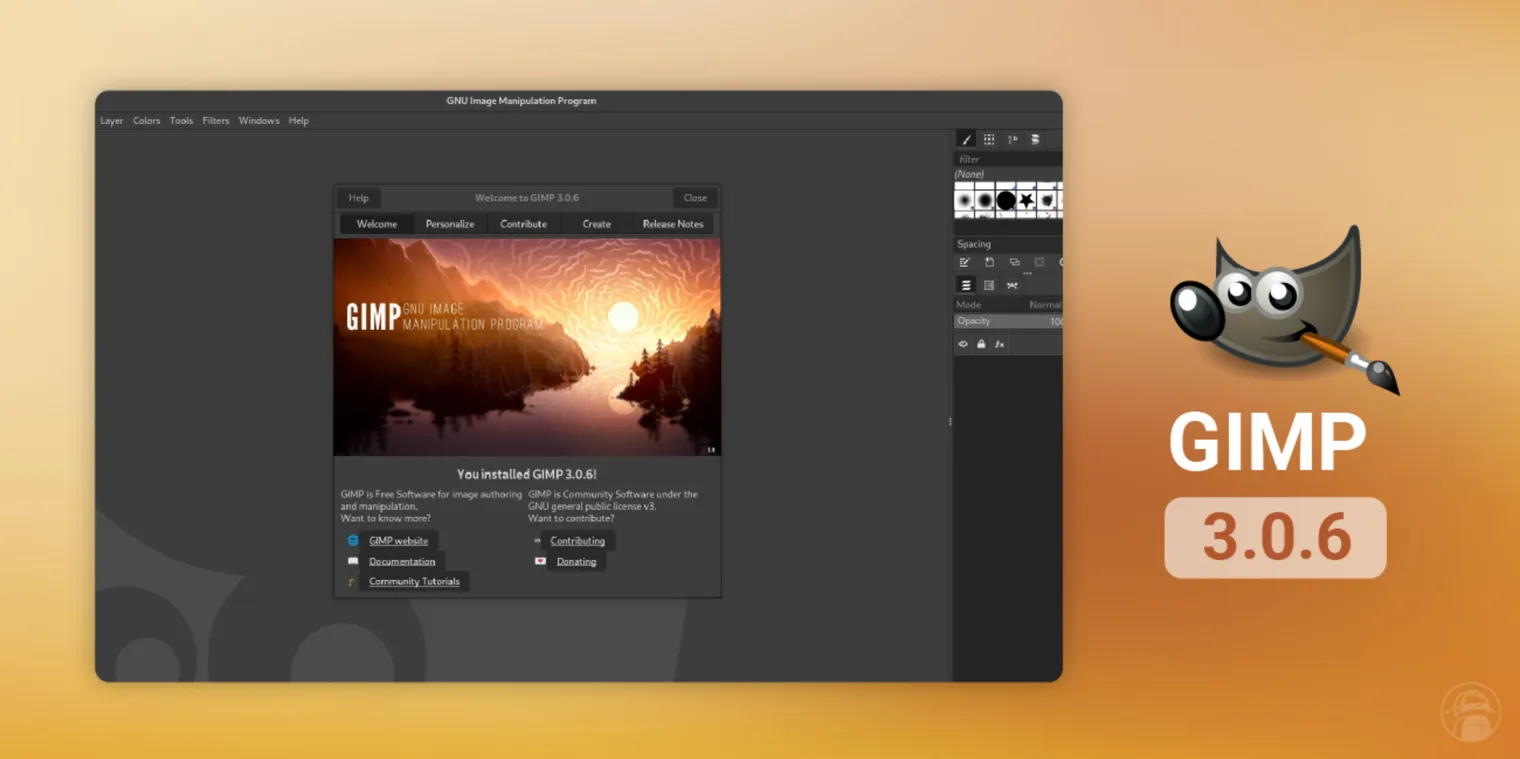Open the Patterns panel icon
The height and width of the screenshot is (759, 1520).
pyautogui.click(x=991, y=140)
